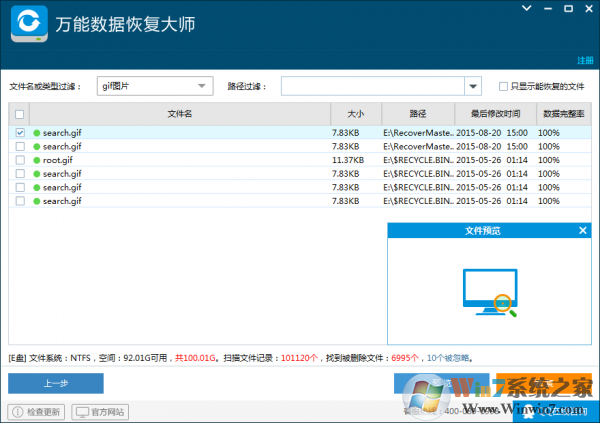Enable only show recoverable files option

[x=503, y=86]
